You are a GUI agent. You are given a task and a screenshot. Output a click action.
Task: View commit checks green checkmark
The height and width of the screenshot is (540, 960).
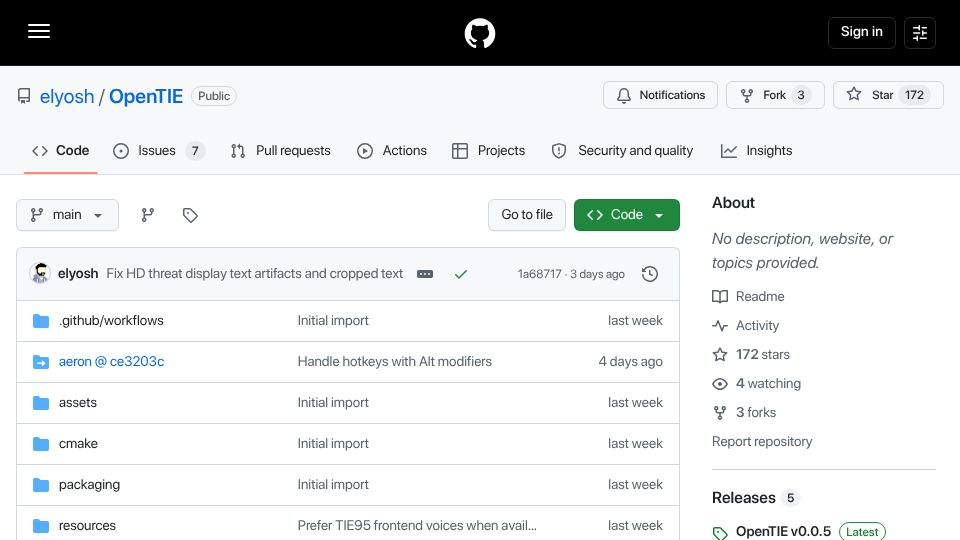pos(461,274)
